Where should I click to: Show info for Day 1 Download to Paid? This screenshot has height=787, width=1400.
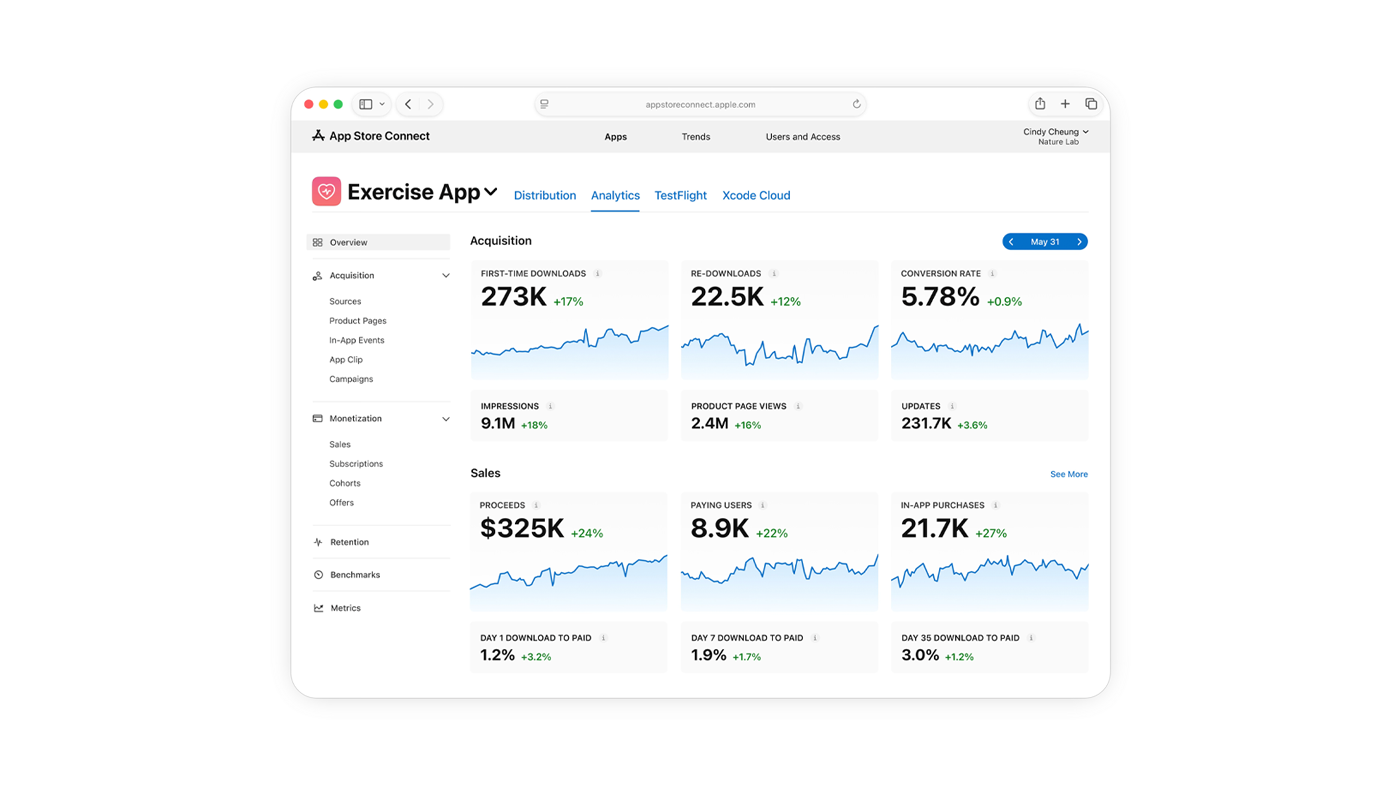tap(604, 638)
